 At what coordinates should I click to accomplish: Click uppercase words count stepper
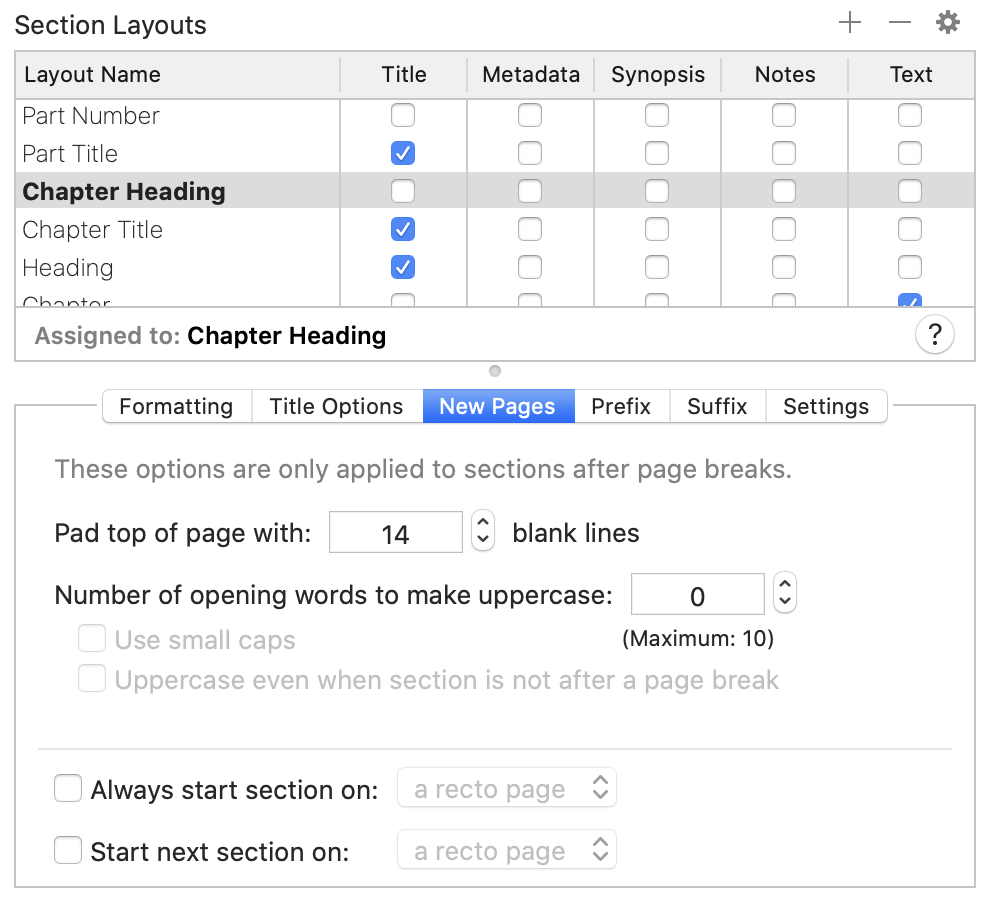pos(784,593)
